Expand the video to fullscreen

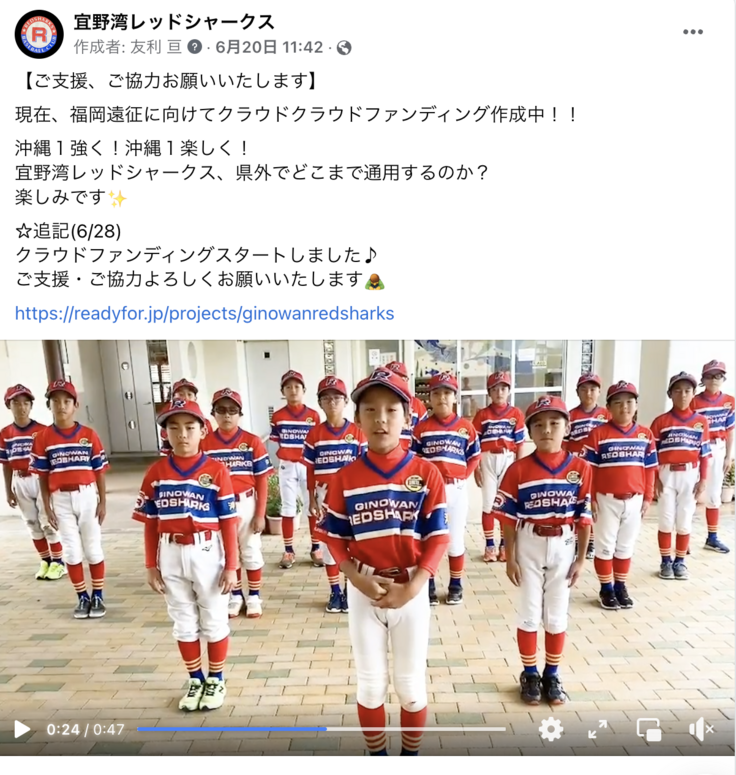tap(598, 729)
